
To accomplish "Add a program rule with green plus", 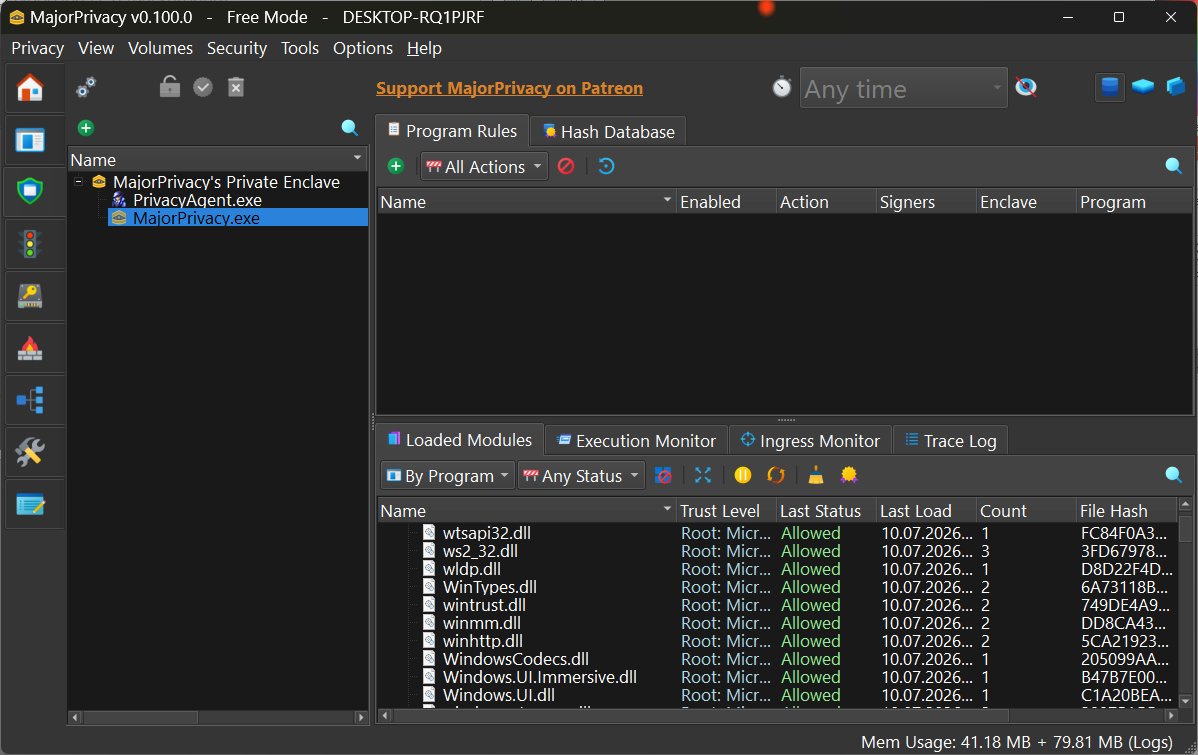I will point(396,166).
